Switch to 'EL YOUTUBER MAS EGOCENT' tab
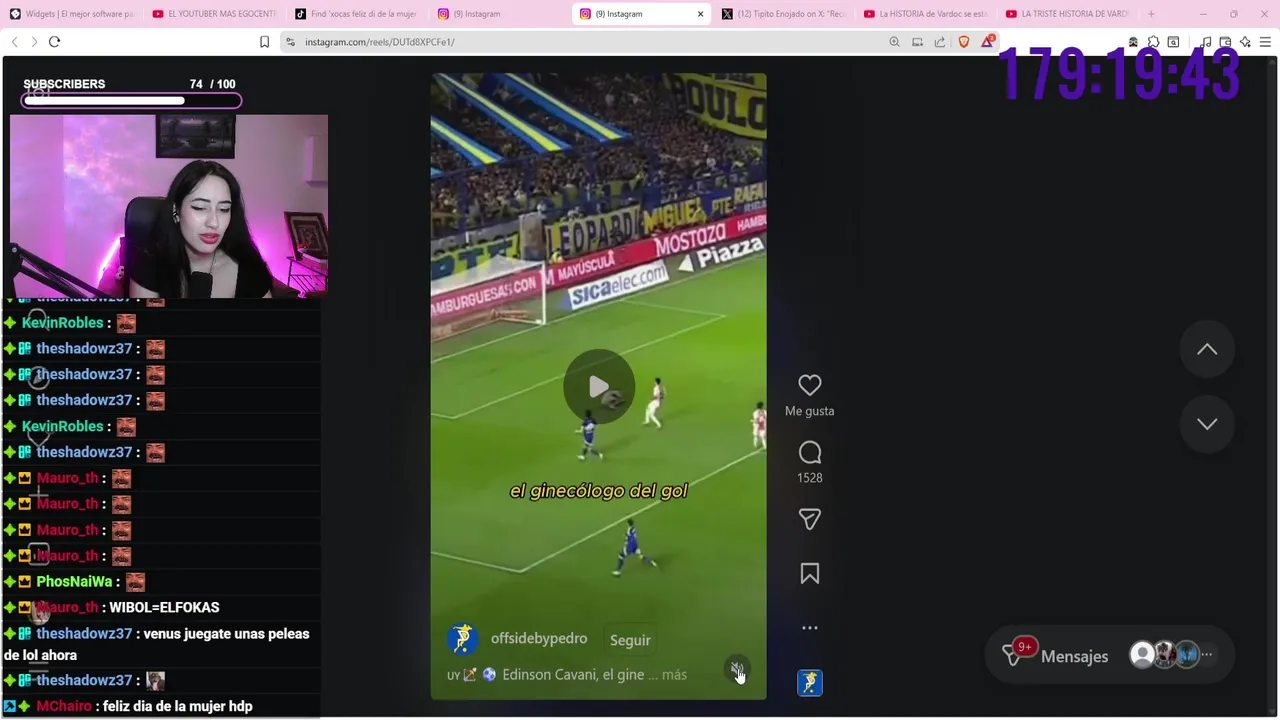 click(214, 14)
